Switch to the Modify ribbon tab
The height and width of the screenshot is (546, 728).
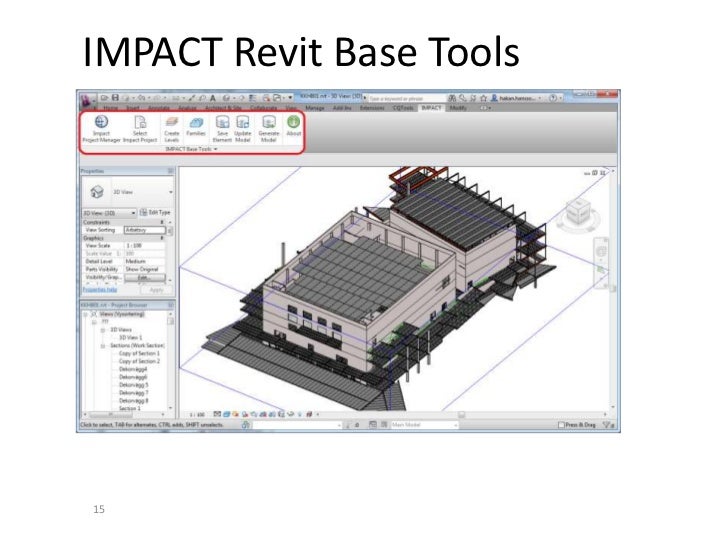[458, 108]
